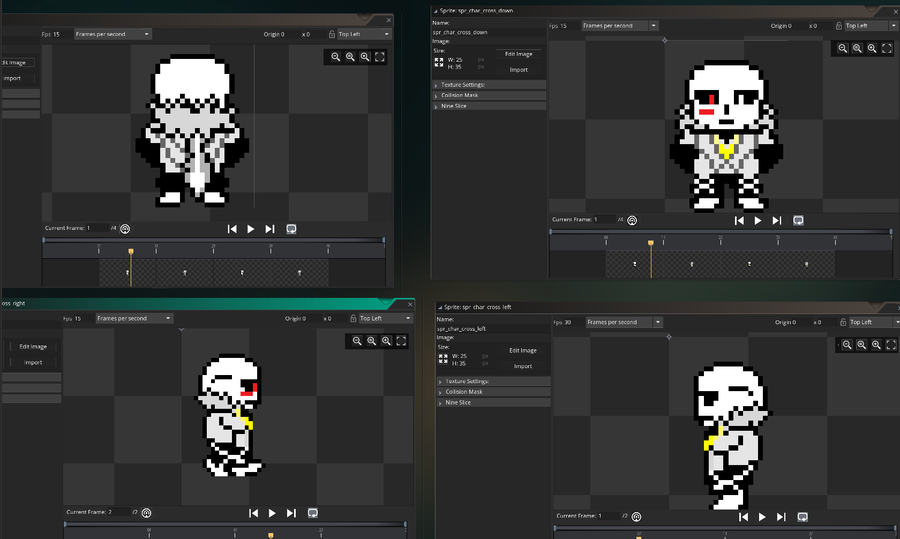
Task: Expand Collision Mask in cross_down window
Action: tap(489, 95)
